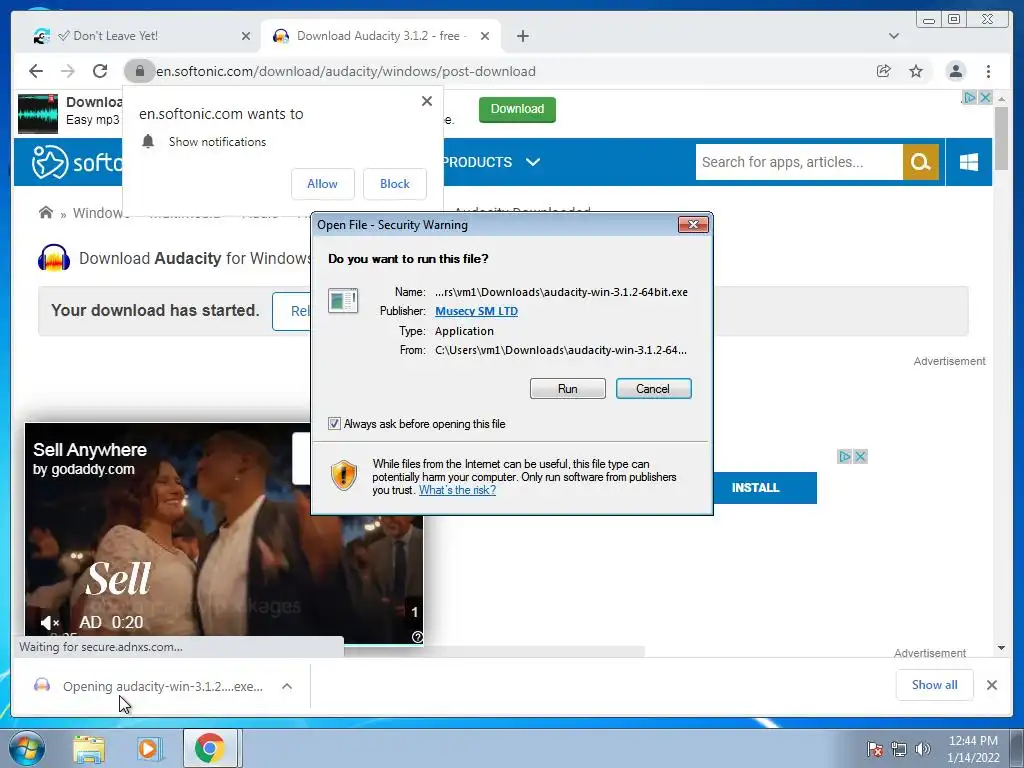Screen dimensions: 1024x768
Task: Click the Softonic home breadcrumb icon
Action: pyautogui.click(x=46, y=212)
